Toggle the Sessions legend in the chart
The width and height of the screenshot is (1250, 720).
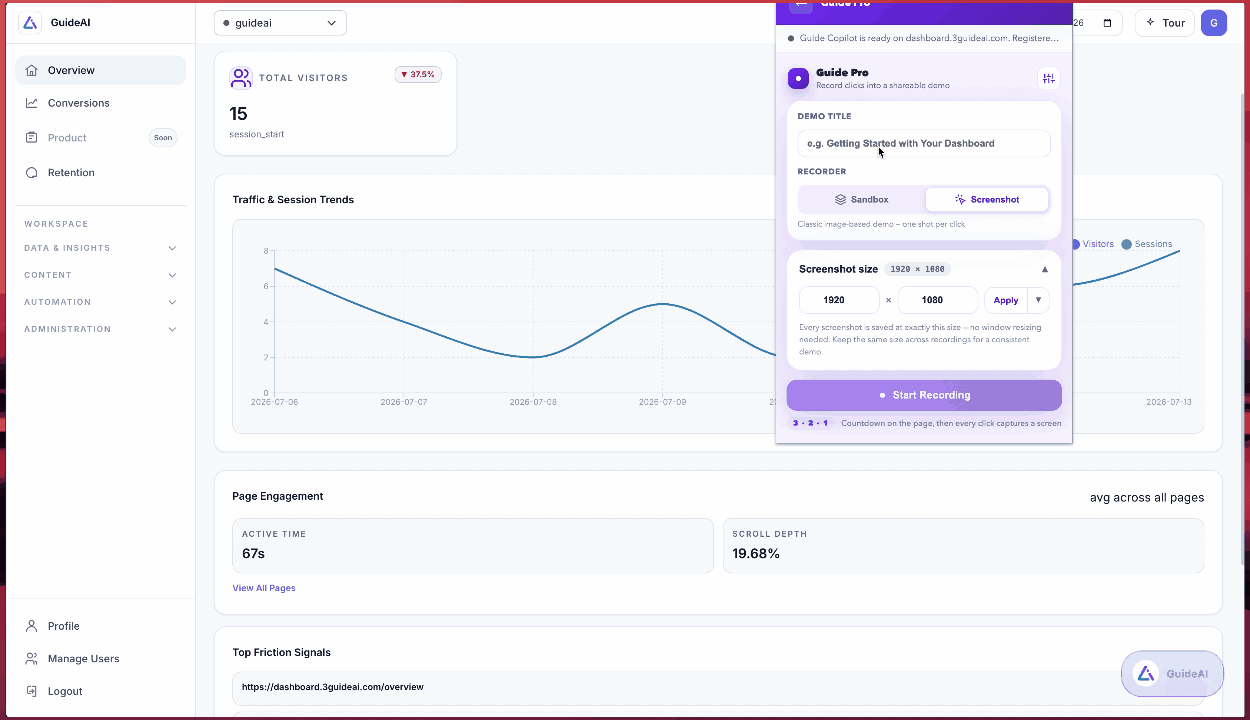coord(1147,244)
